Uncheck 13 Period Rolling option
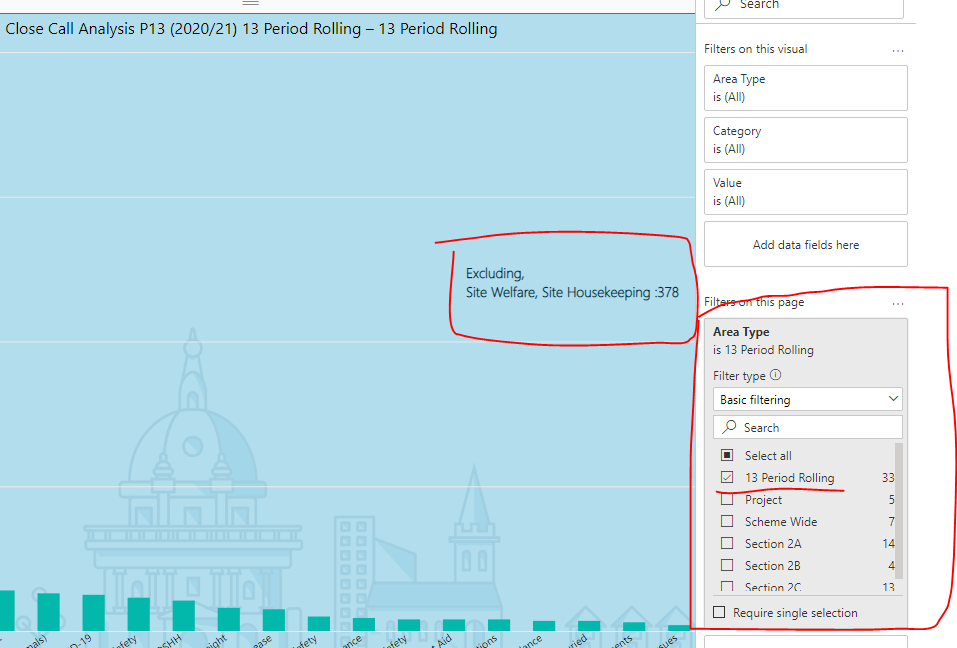 click(727, 477)
